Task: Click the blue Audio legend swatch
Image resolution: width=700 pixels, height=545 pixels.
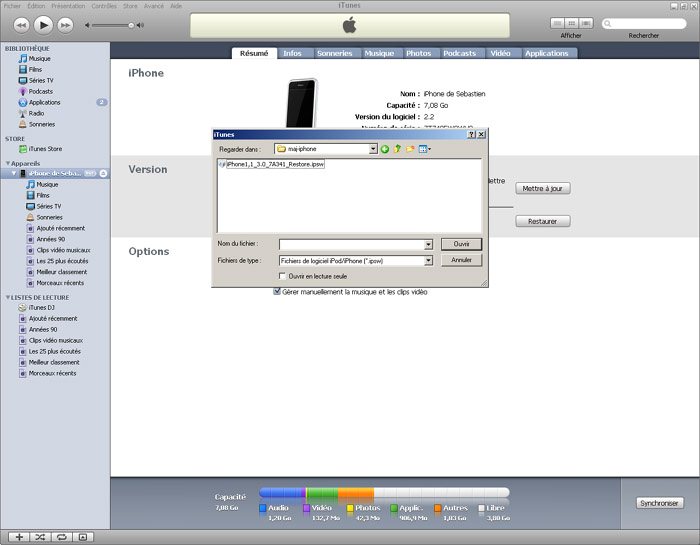Action: click(x=262, y=508)
